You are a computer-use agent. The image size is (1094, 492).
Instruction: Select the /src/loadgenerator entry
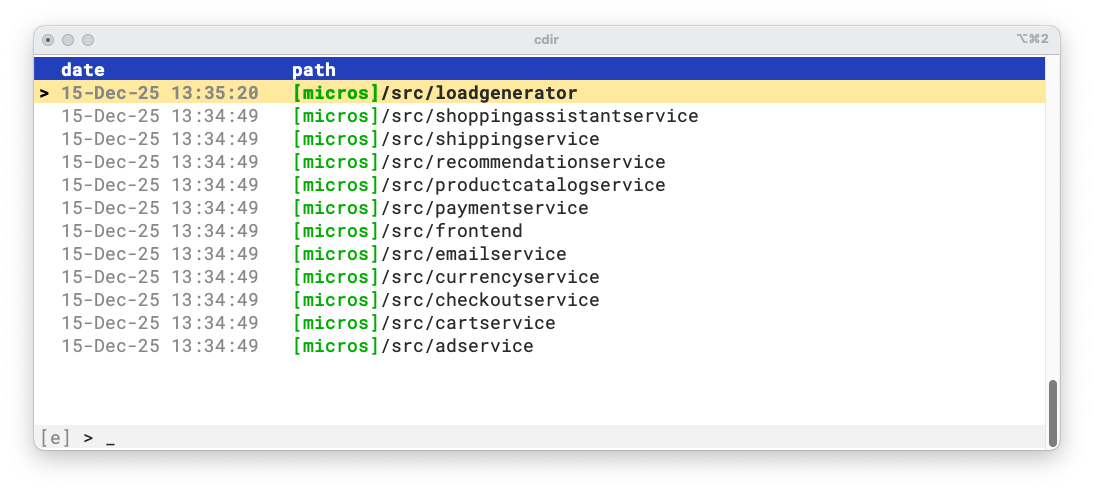(x=480, y=93)
